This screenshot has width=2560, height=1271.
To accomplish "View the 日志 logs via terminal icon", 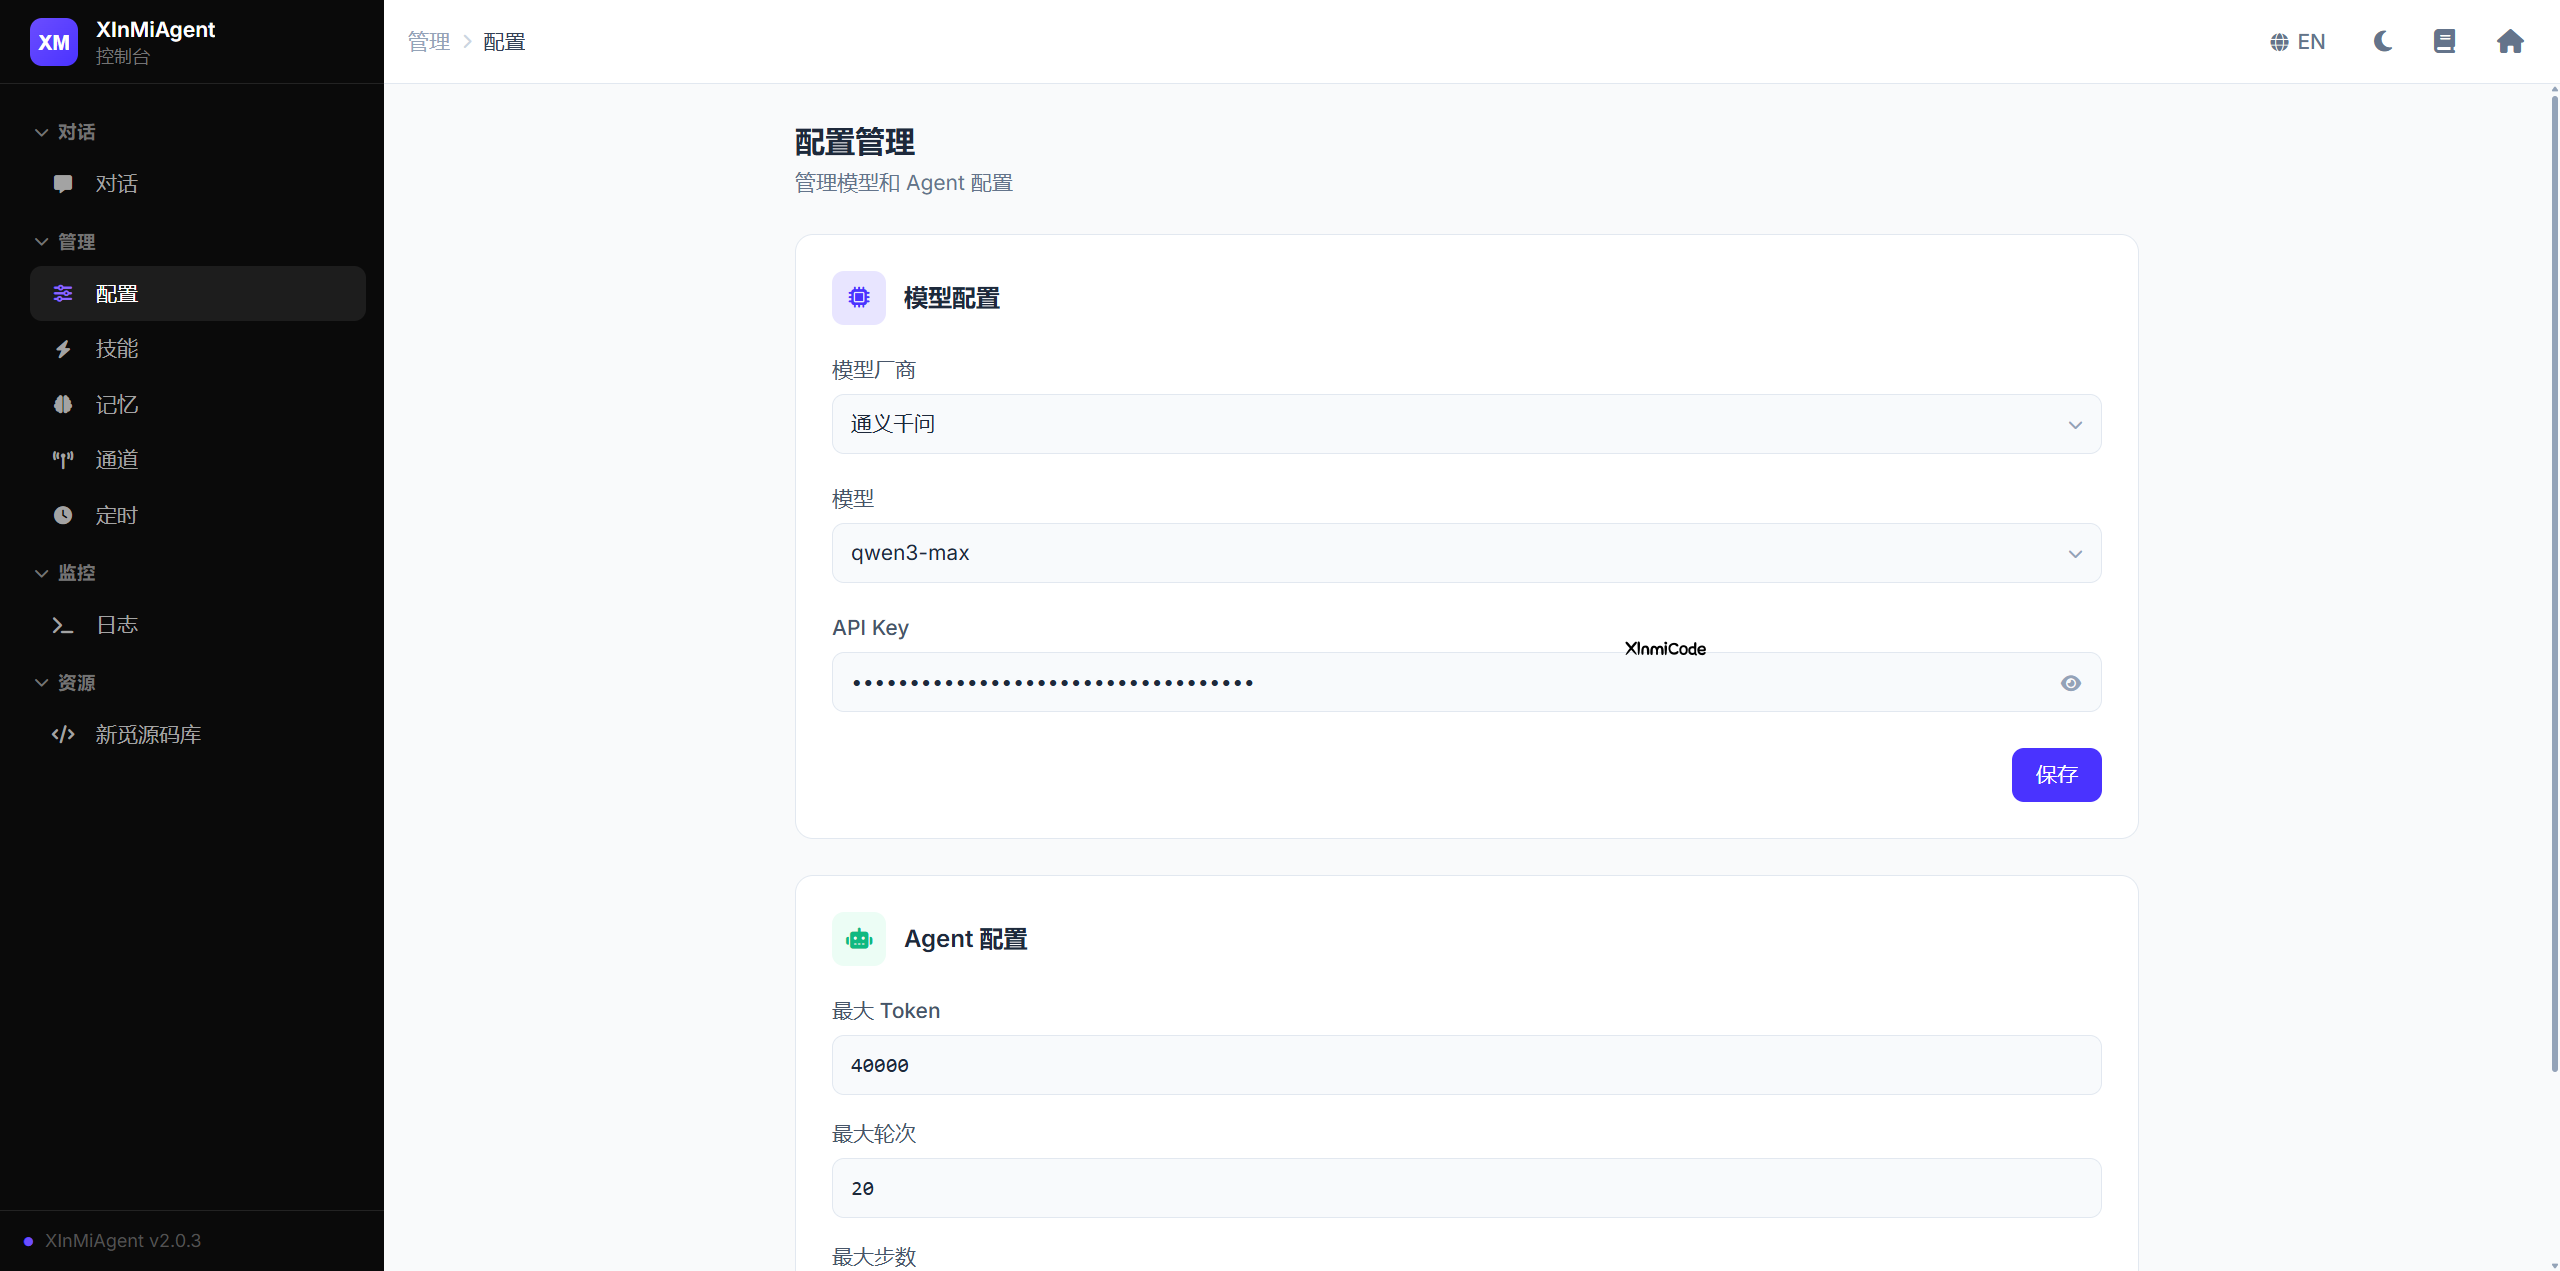I will (63, 624).
